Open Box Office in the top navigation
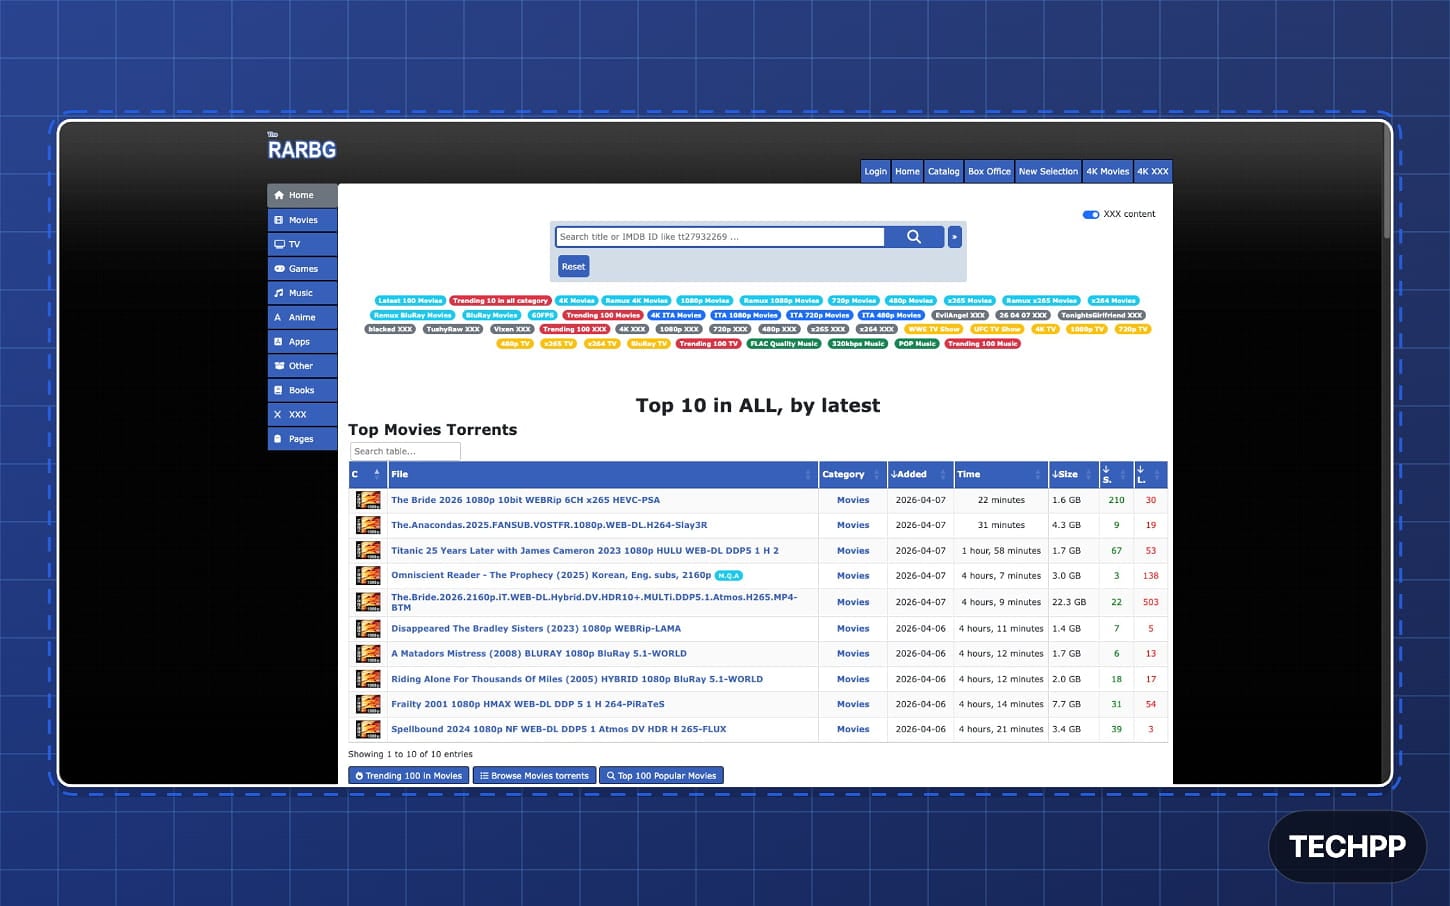The image size is (1450, 906). pos(989,171)
